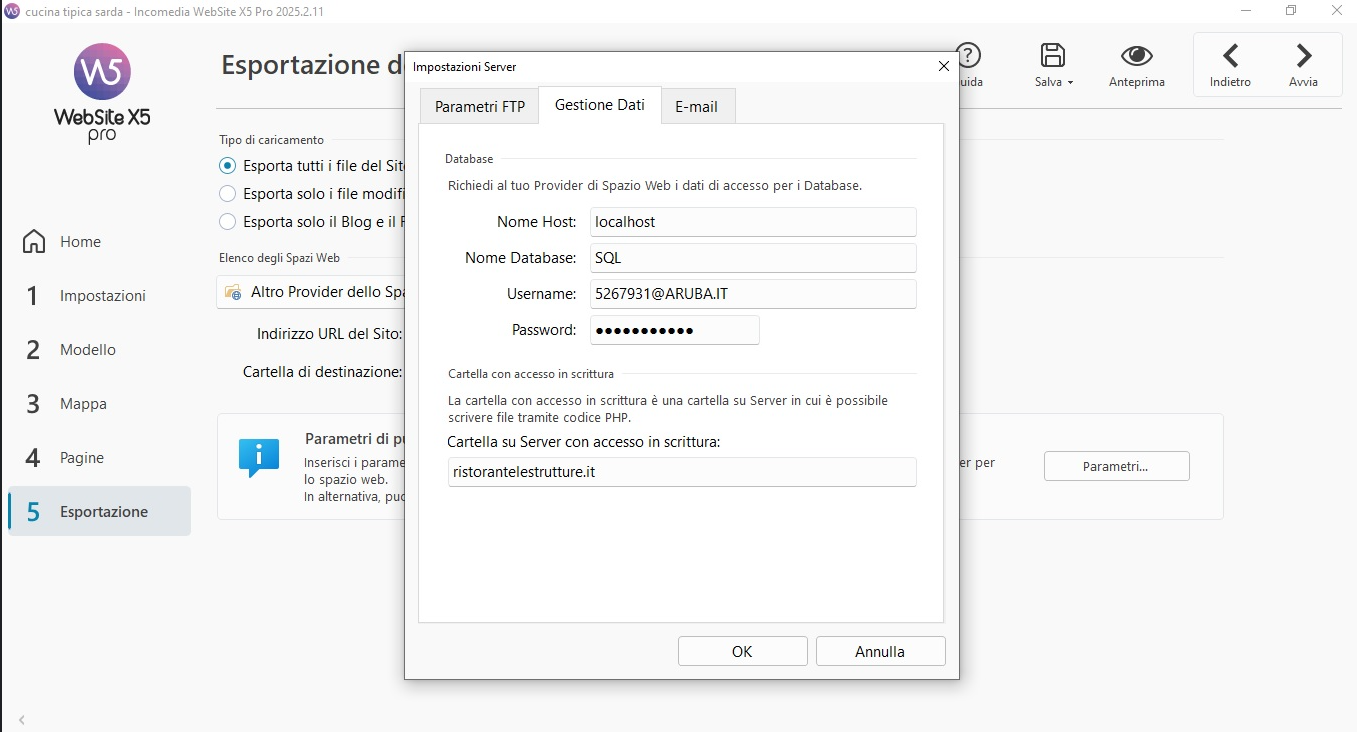Switch to the E-mail tab
The width and height of the screenshot is (1357, 732).
point(696,107)
